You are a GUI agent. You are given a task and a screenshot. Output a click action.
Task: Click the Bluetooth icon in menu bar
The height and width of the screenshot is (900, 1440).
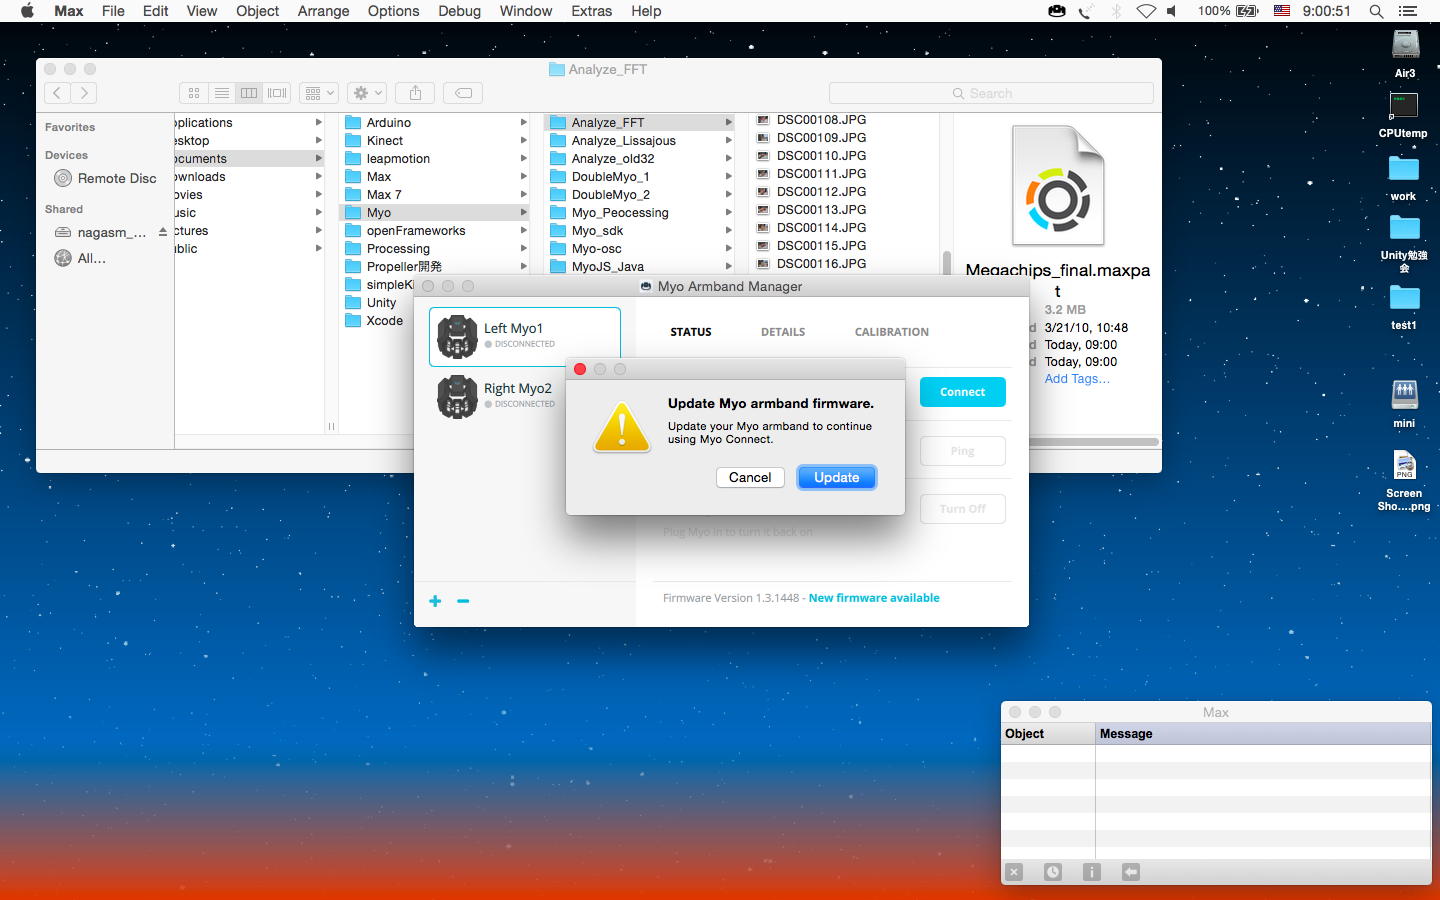point(1117,11)
